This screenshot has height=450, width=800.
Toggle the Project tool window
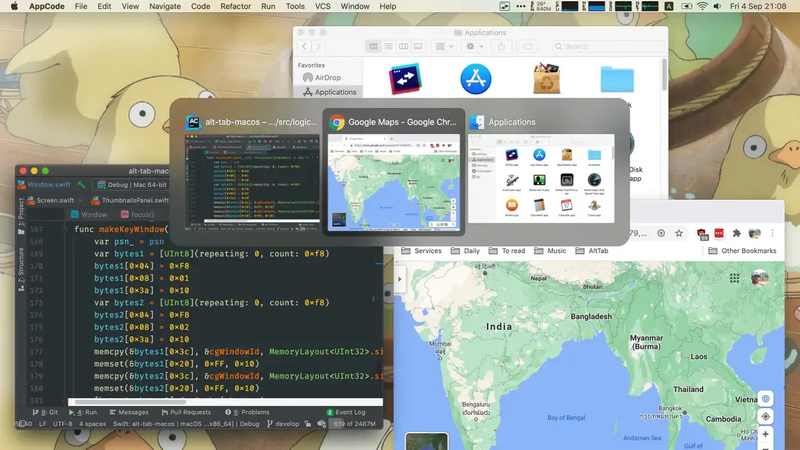21,208
